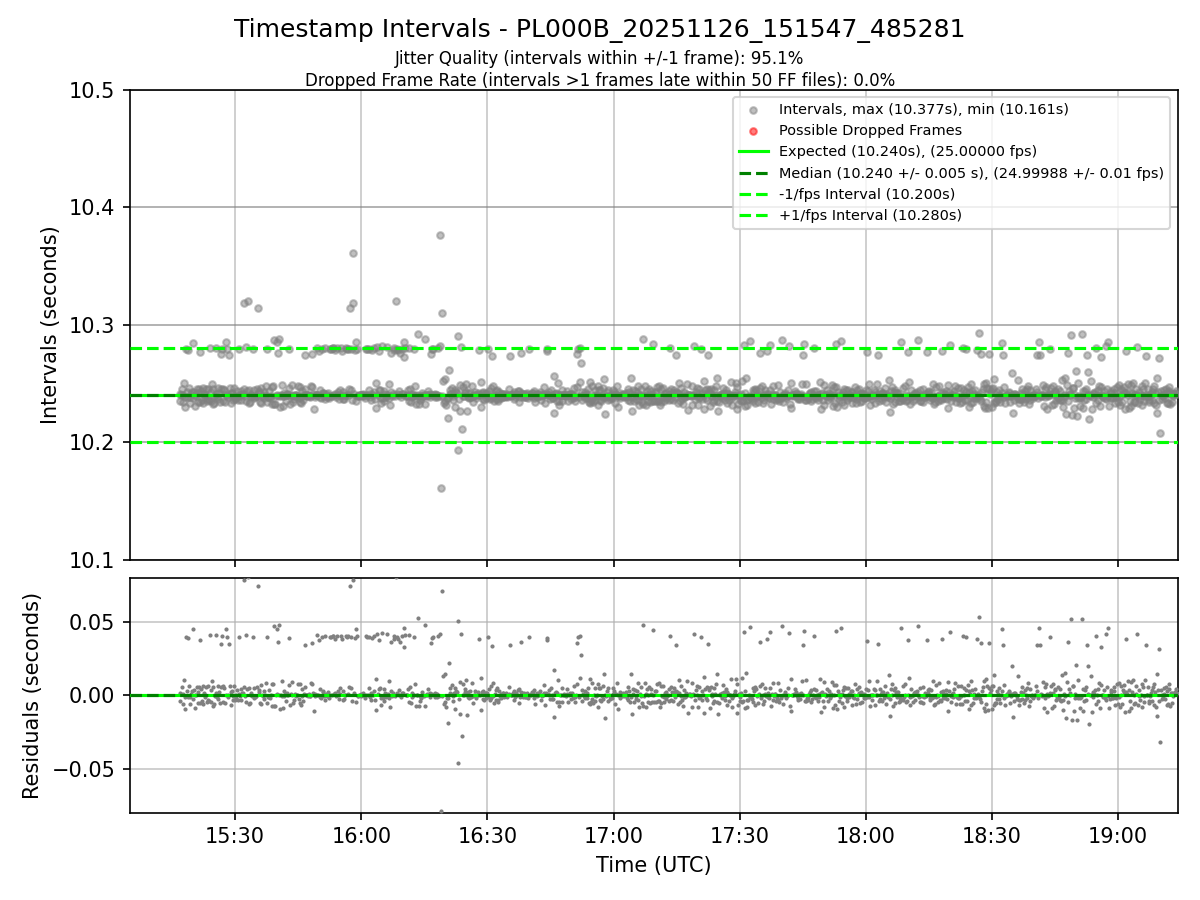1200x900 pixels.
Task: Click the 17:30 time tick label
Action: click(x=739, y=836)
